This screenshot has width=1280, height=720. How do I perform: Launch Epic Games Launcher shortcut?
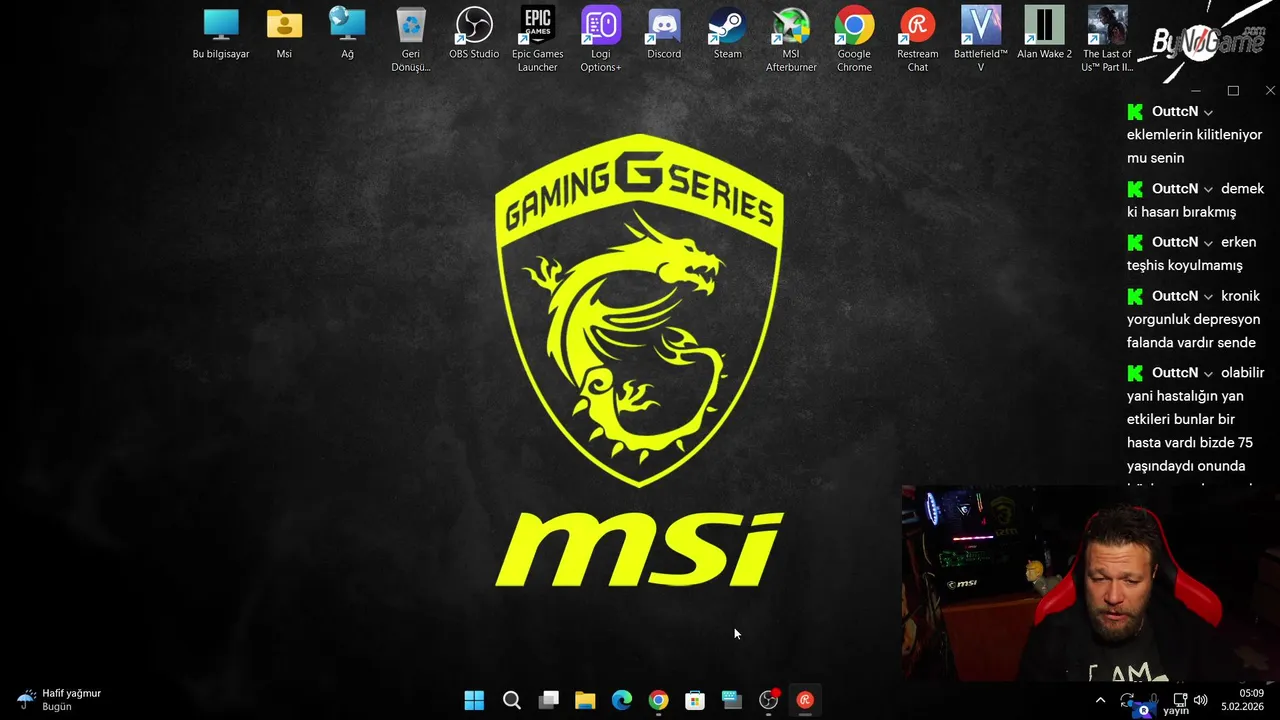(x=538, y=39)
